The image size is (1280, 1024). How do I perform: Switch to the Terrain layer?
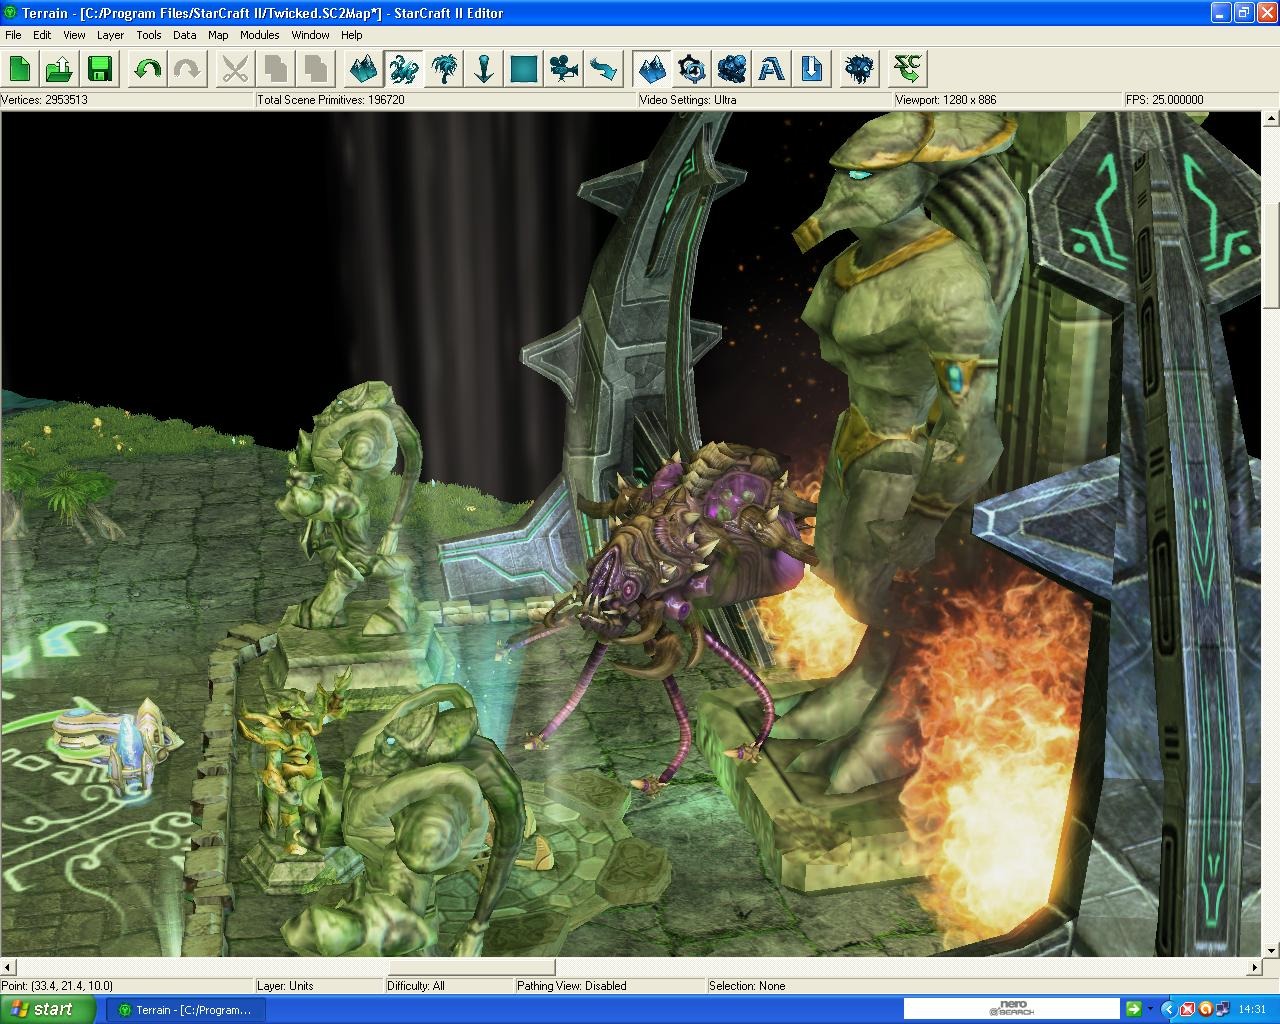pyautogui.click(x=363, y=69)
